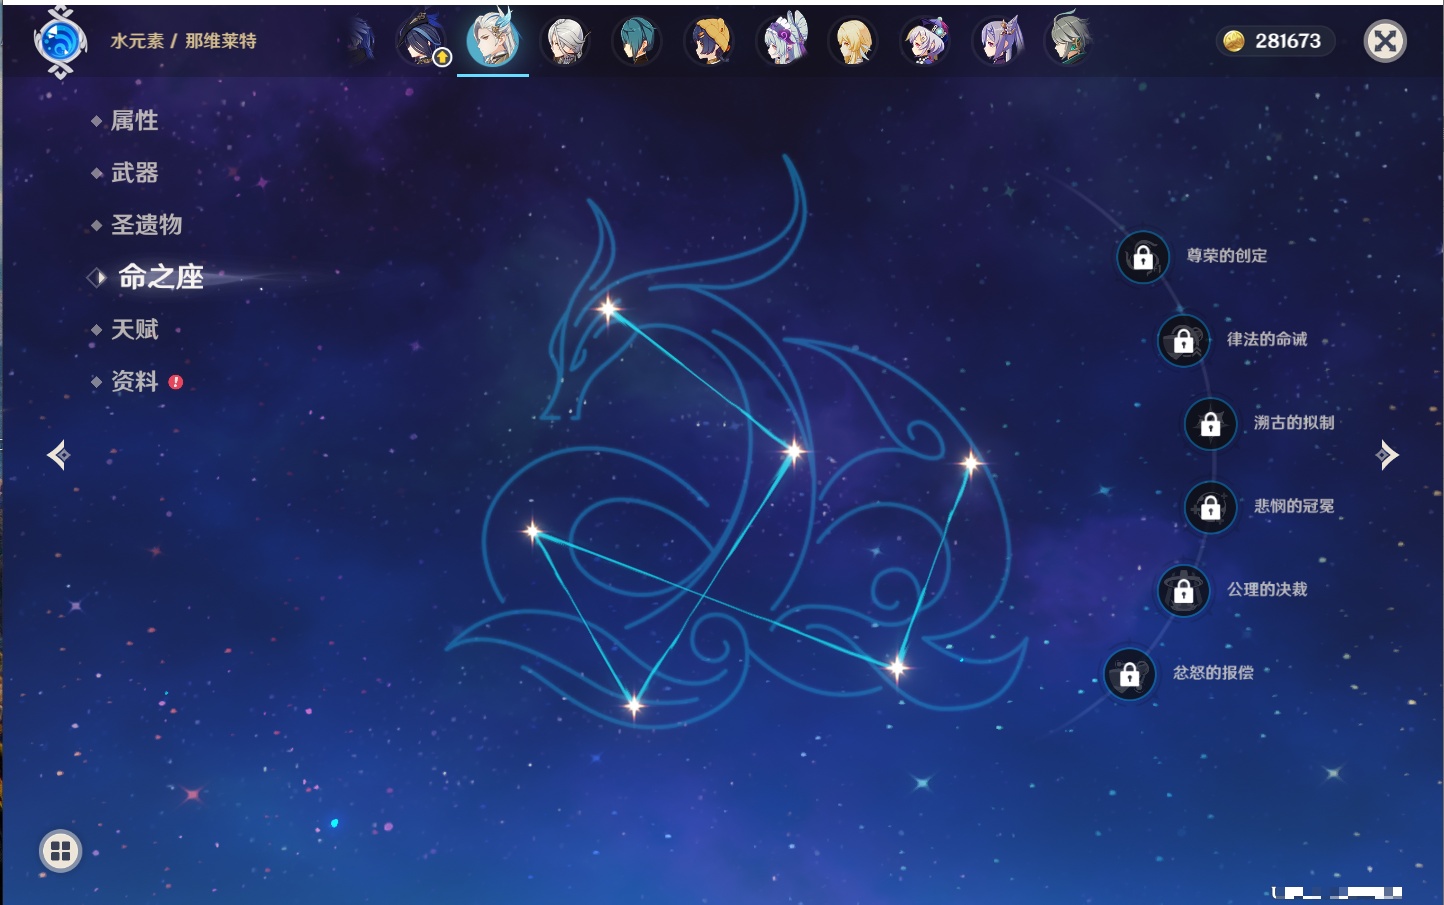Open the grid menu icon at bottom-left
1444x905 pixels.
point(60,851)
